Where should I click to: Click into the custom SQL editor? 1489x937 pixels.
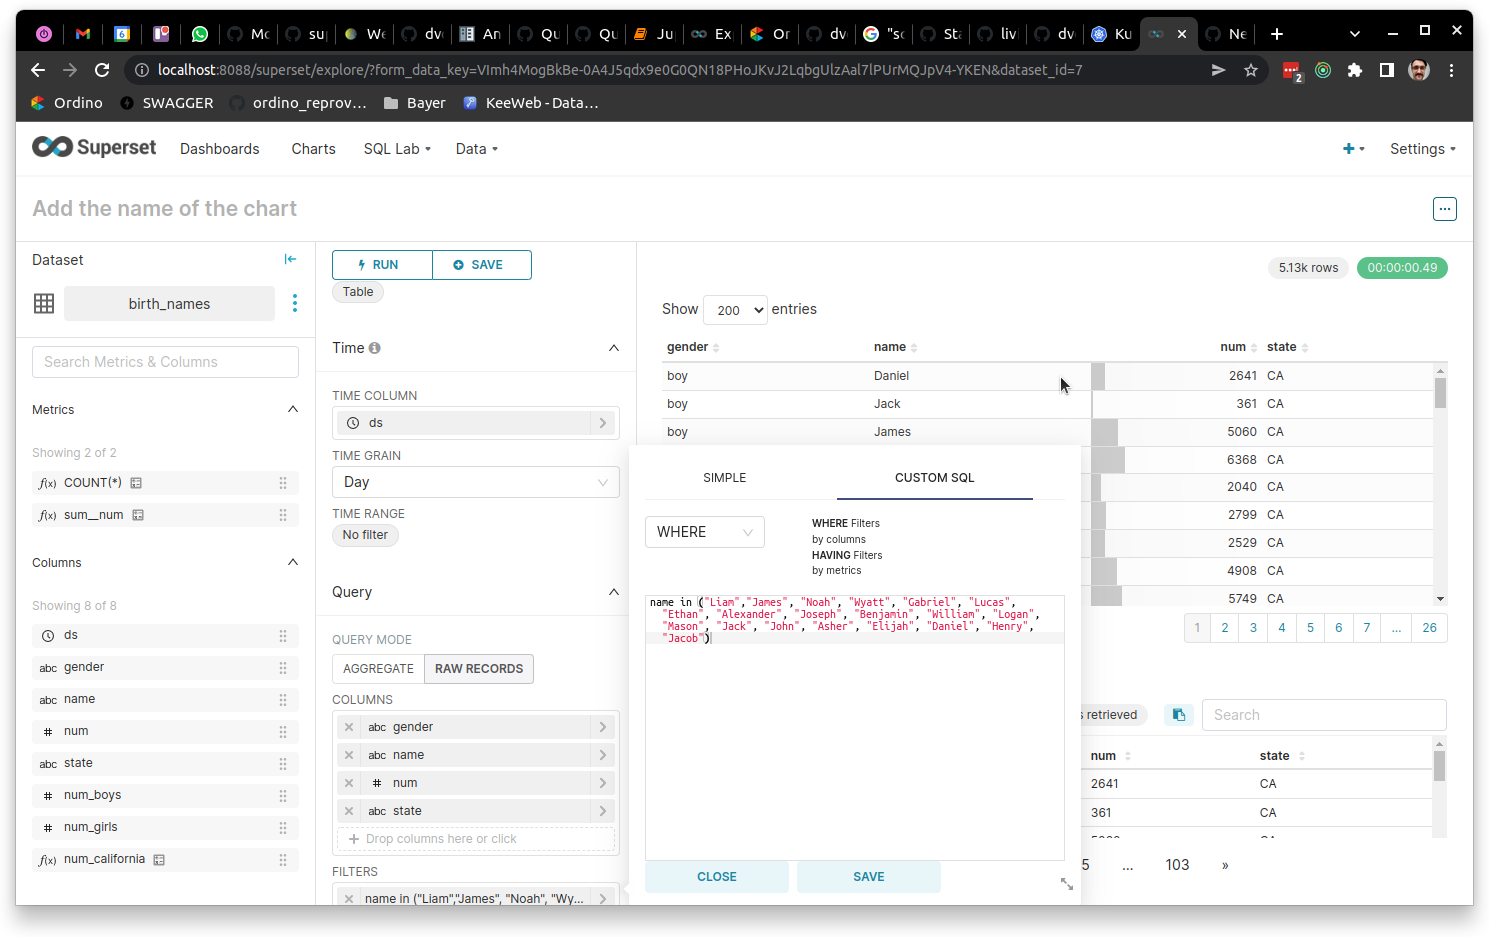point(855,727)
